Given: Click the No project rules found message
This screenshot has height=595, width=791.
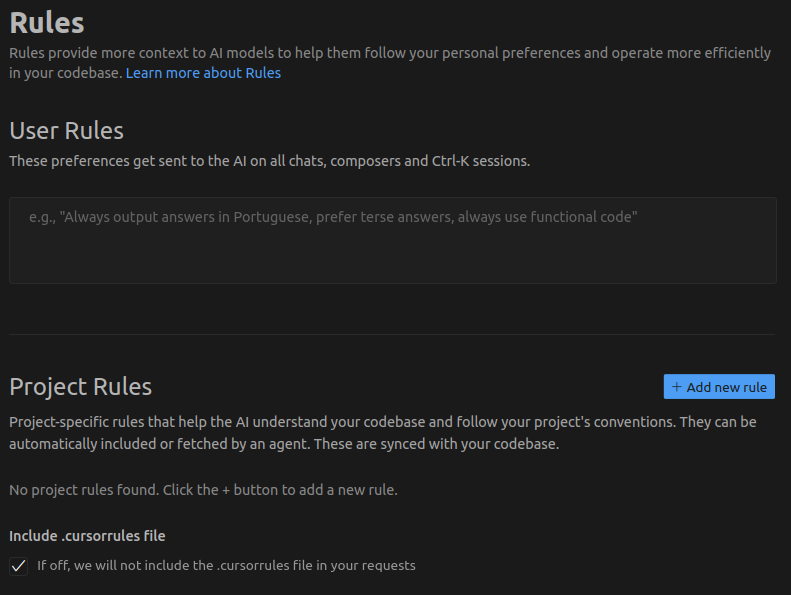Looking at the screenshot, I should click(x=203, y=490).
